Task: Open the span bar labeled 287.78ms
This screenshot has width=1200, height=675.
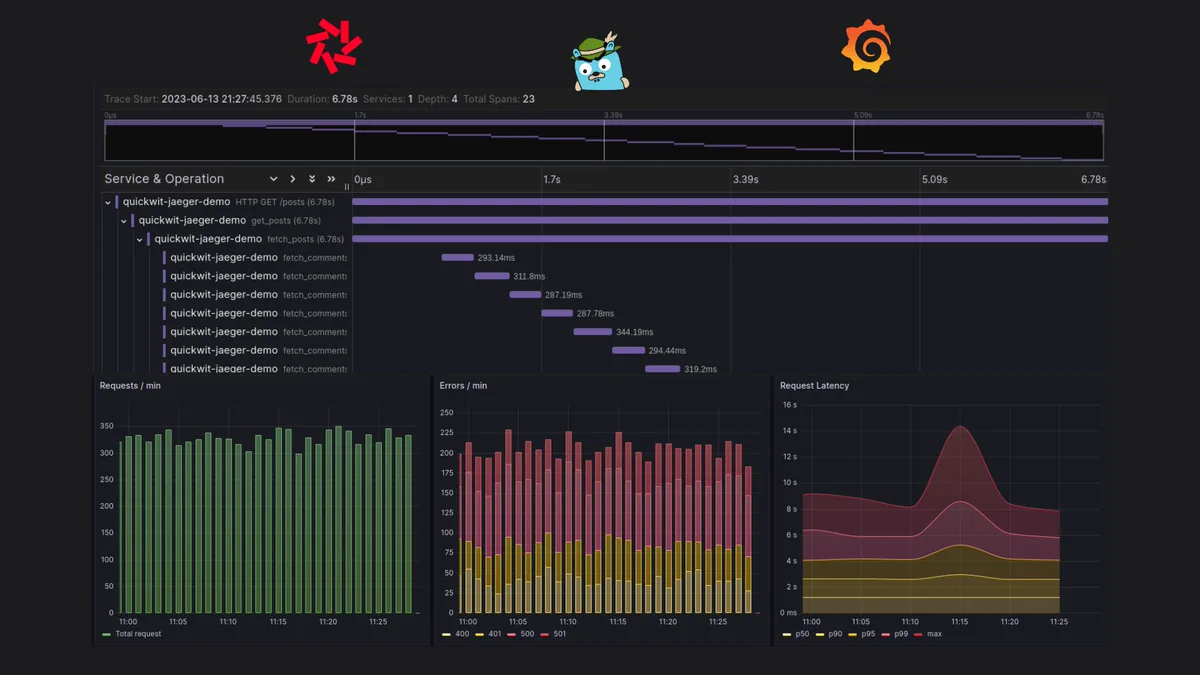Action: 557,313
